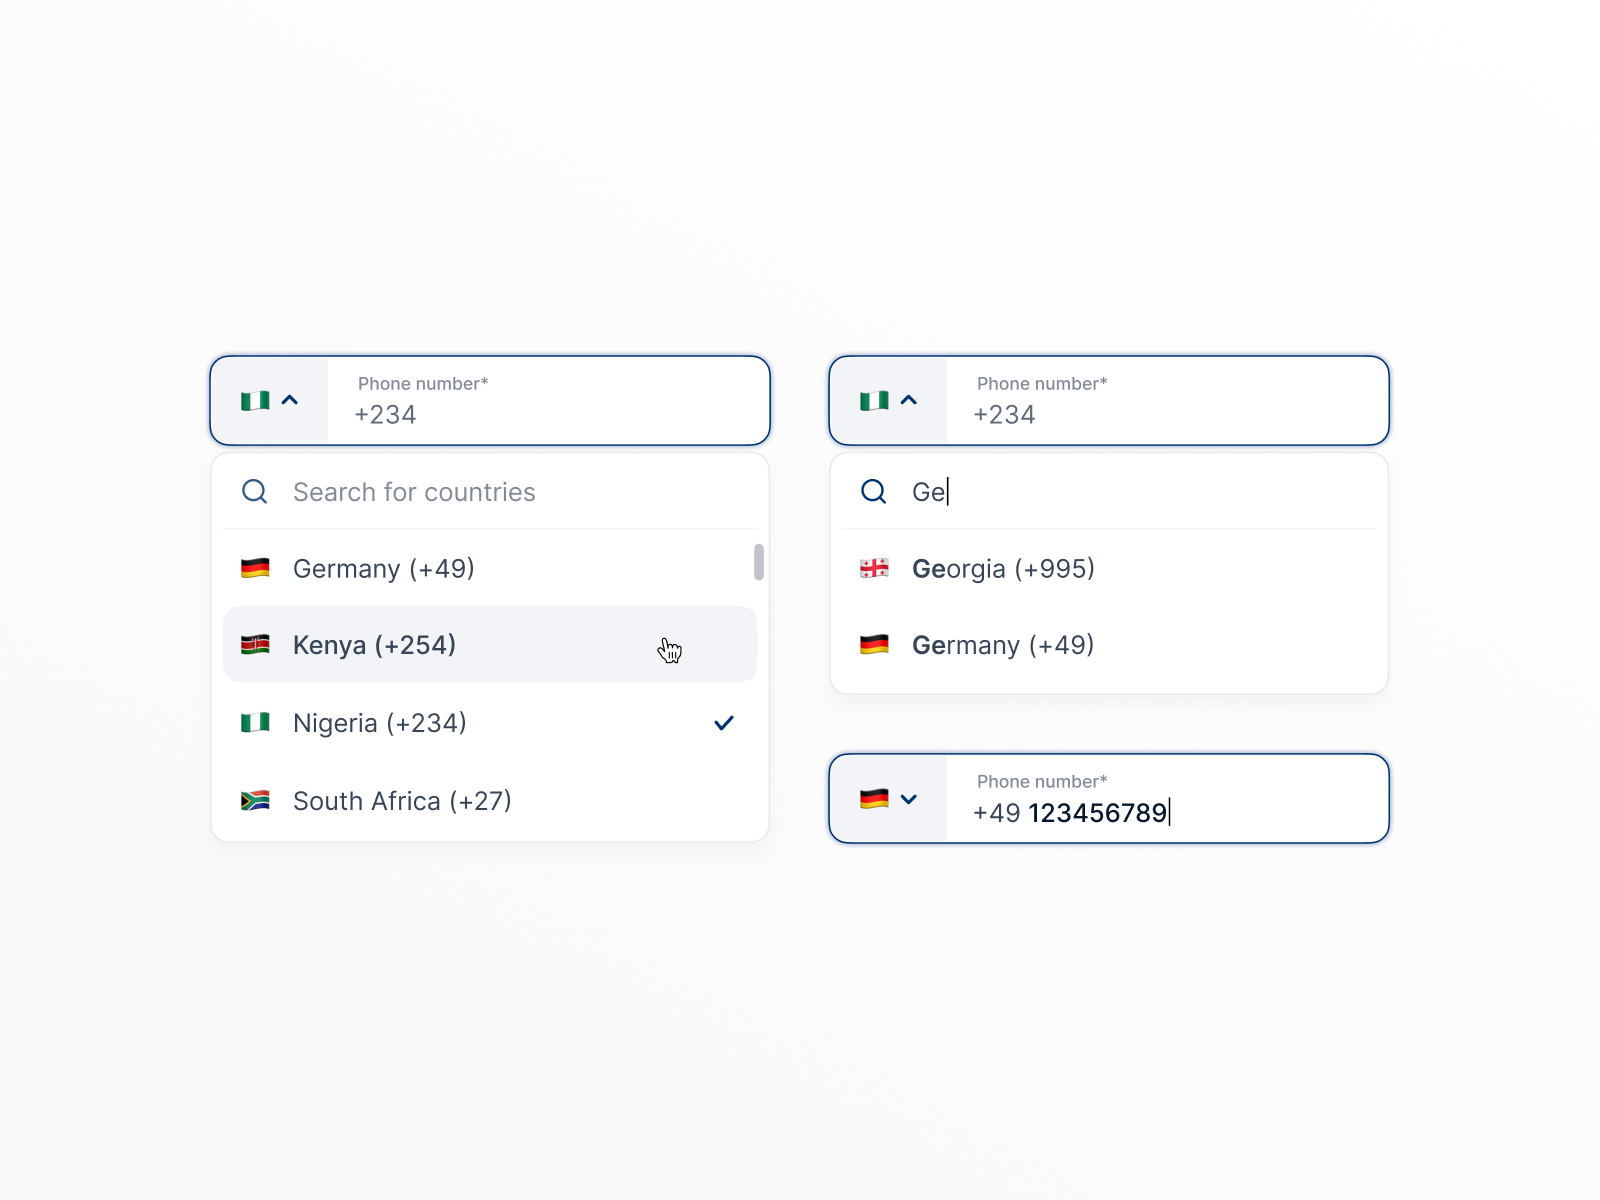Viewport: 1600px width, 1200px height.
Task: Select Germany (+49) from search results
Action: pyautogui.click(x=1003, y=644)
